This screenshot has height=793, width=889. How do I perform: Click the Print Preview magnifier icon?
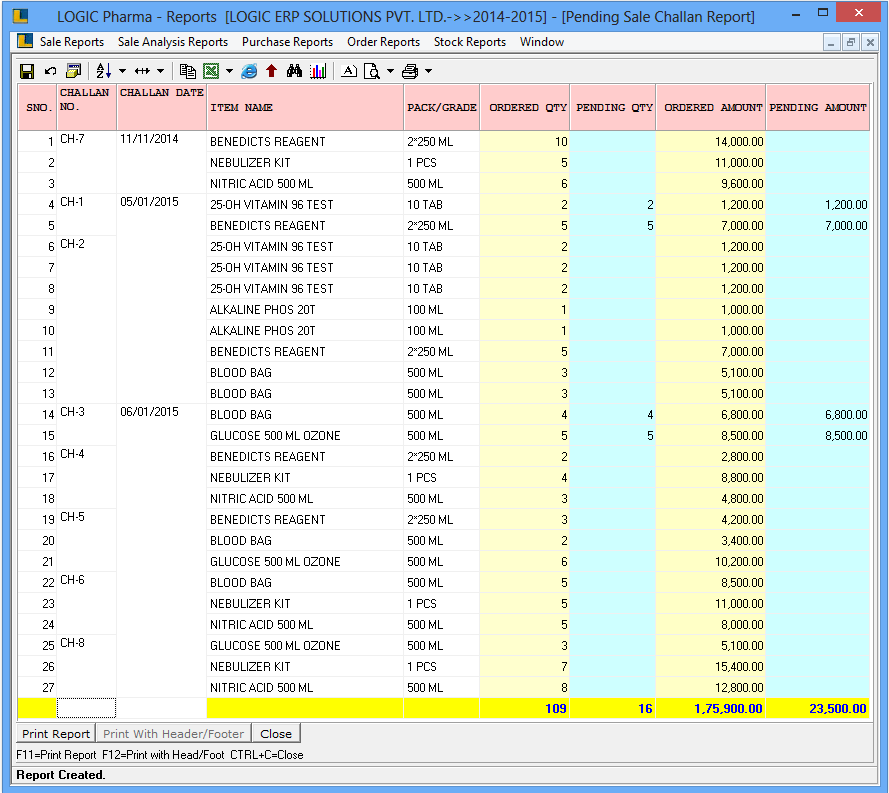coord(372,71)
